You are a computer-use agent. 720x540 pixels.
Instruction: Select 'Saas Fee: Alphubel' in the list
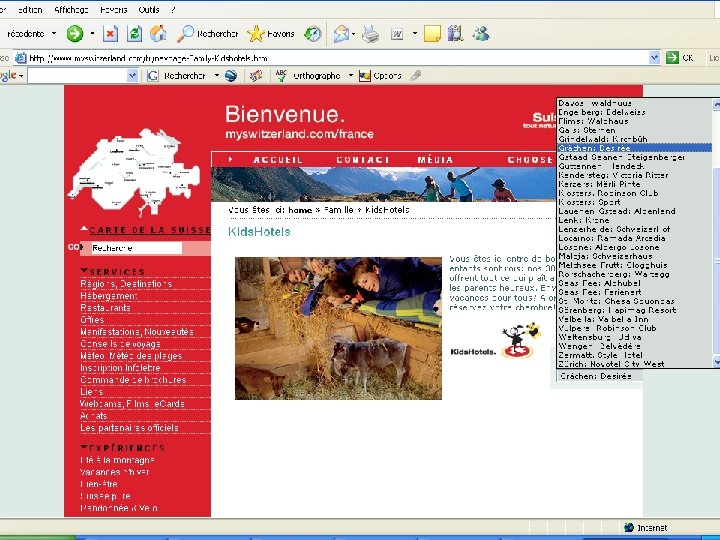[x=634, y=283]
